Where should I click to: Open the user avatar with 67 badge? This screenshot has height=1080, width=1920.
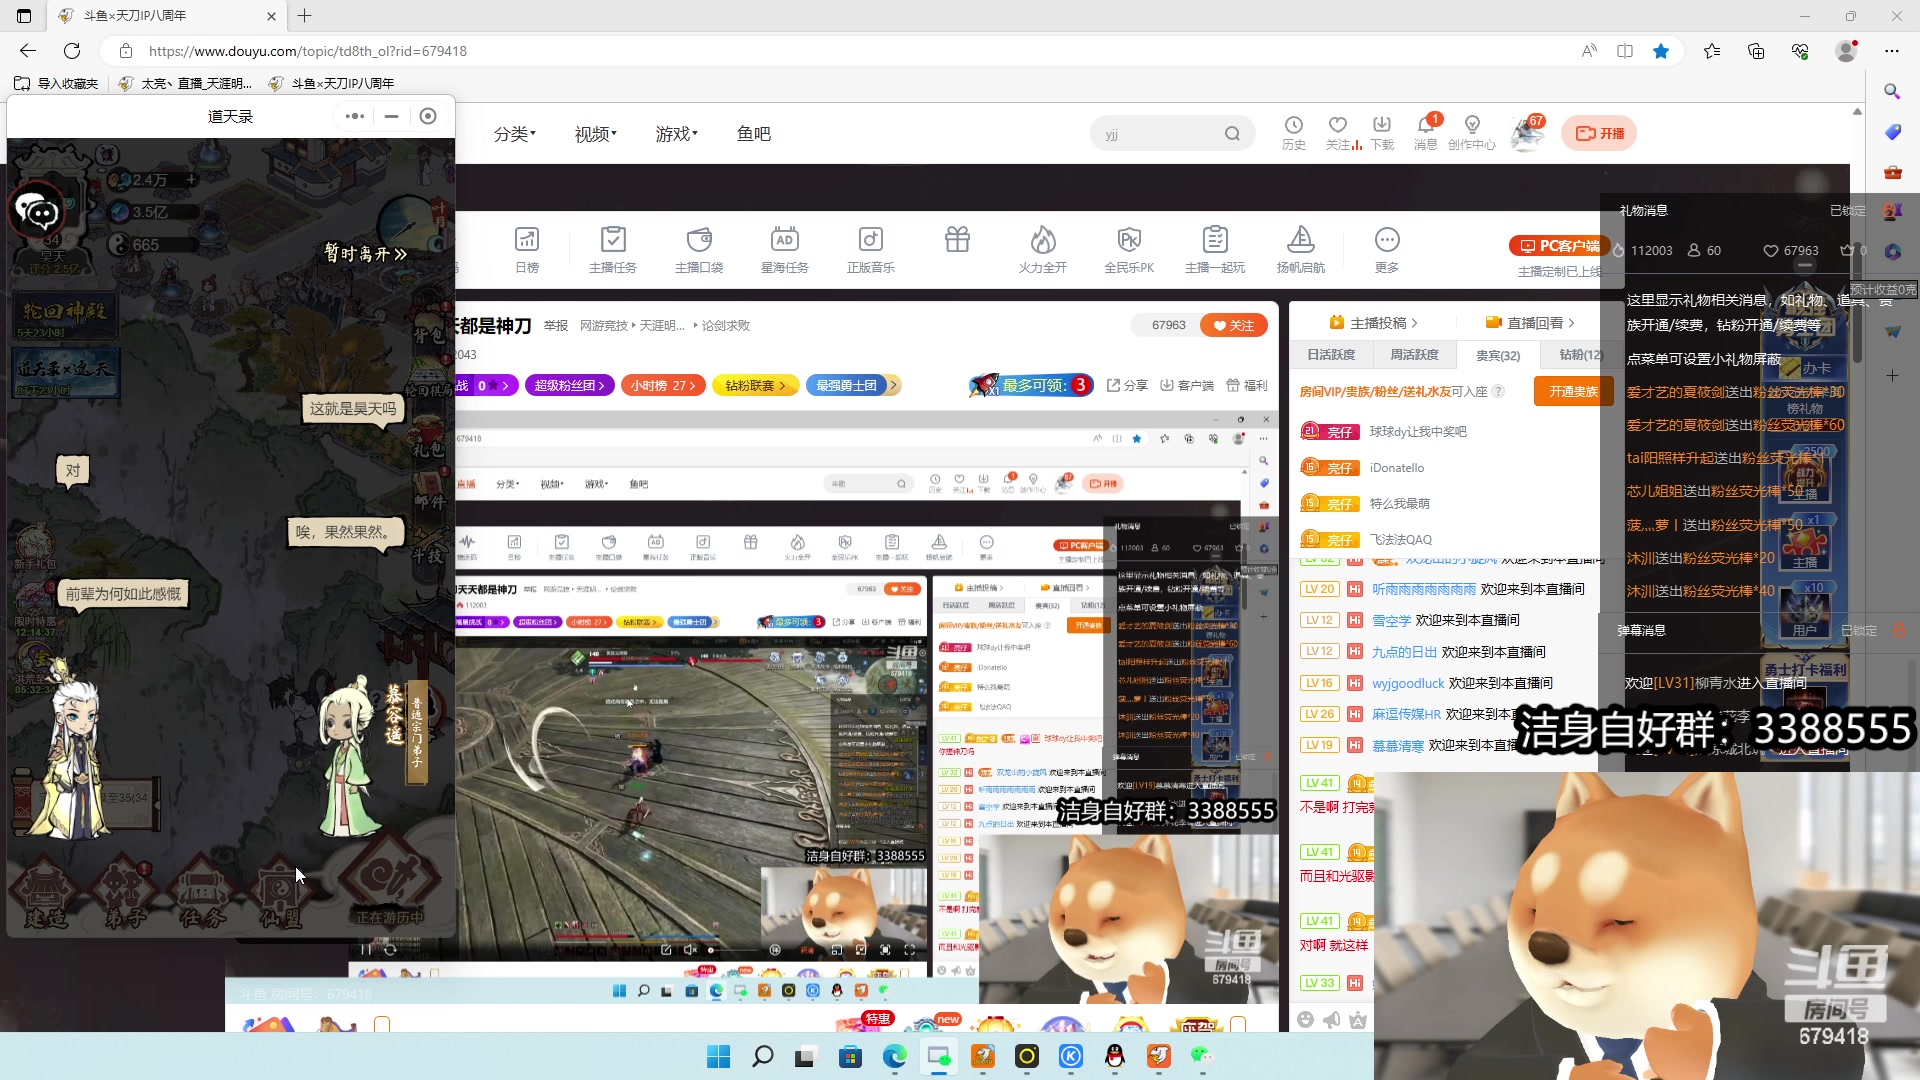[1527, 133]
